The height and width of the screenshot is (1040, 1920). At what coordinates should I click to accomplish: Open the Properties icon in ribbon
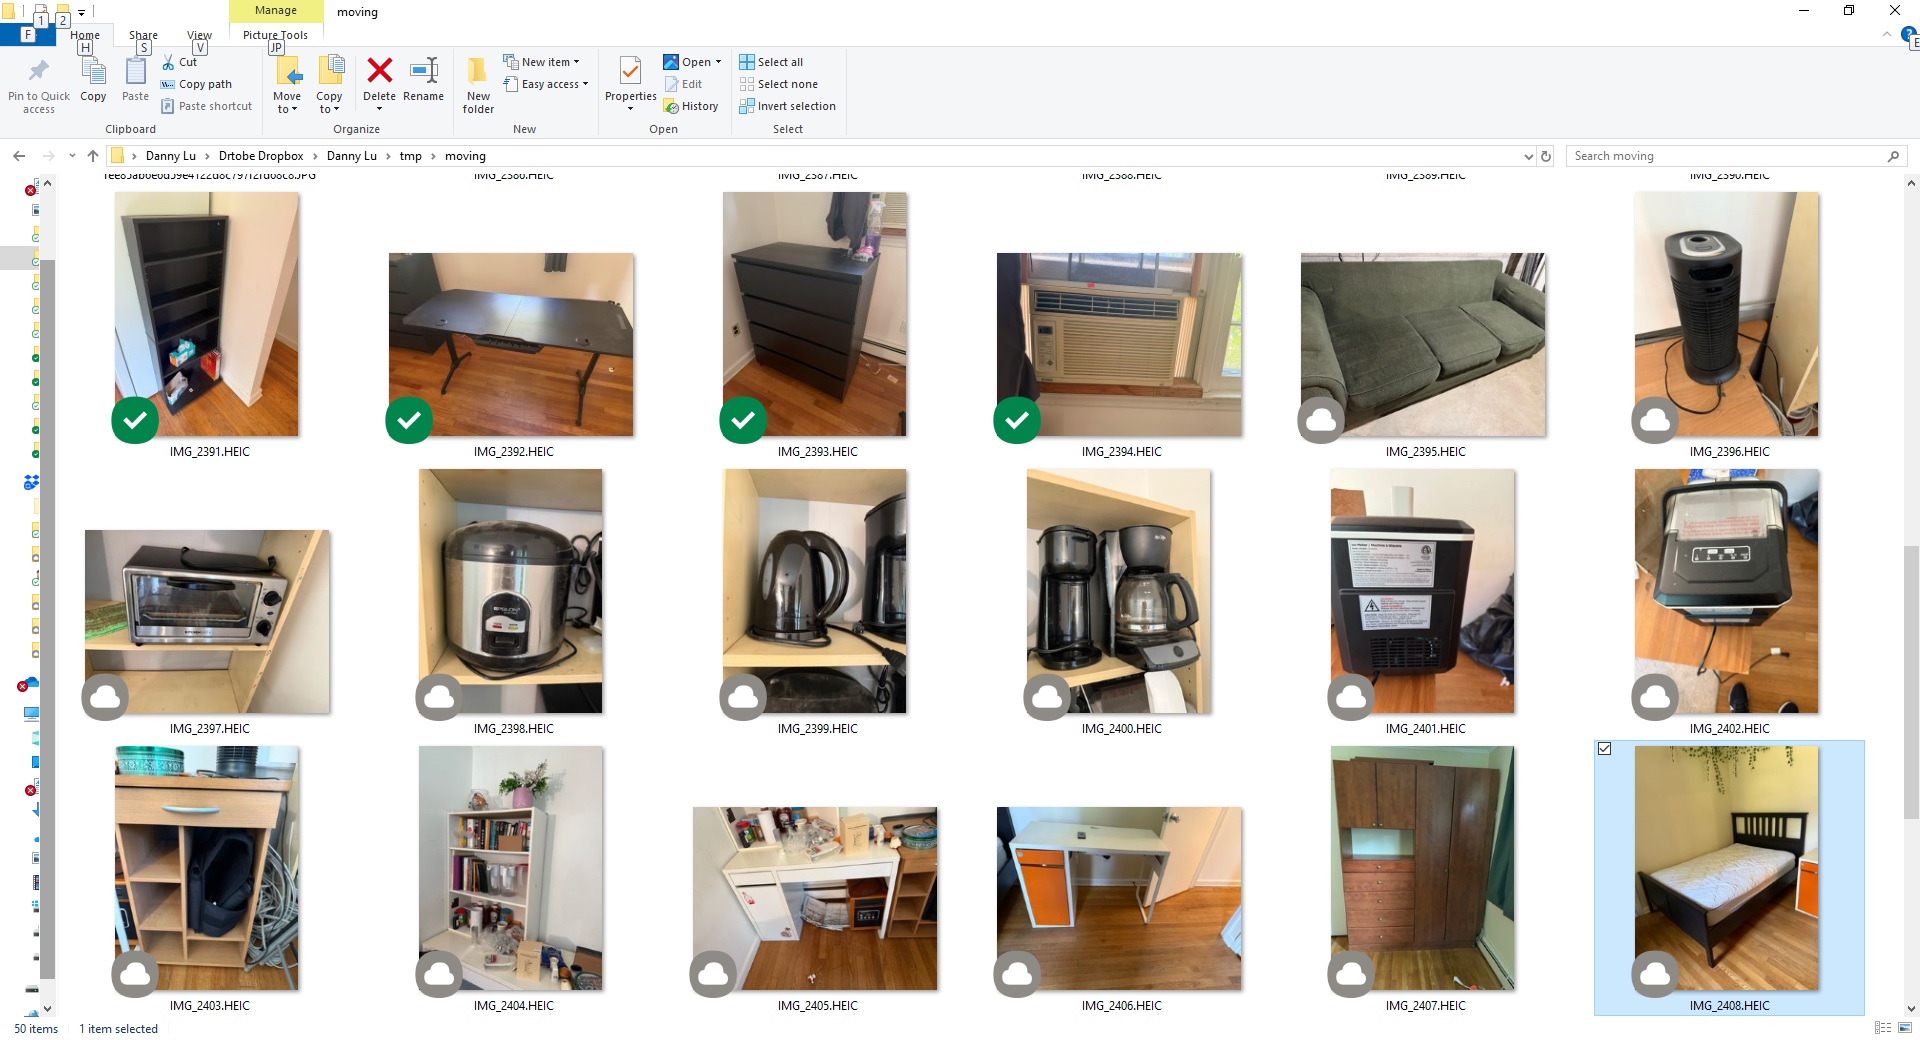[x=630, y=74]
